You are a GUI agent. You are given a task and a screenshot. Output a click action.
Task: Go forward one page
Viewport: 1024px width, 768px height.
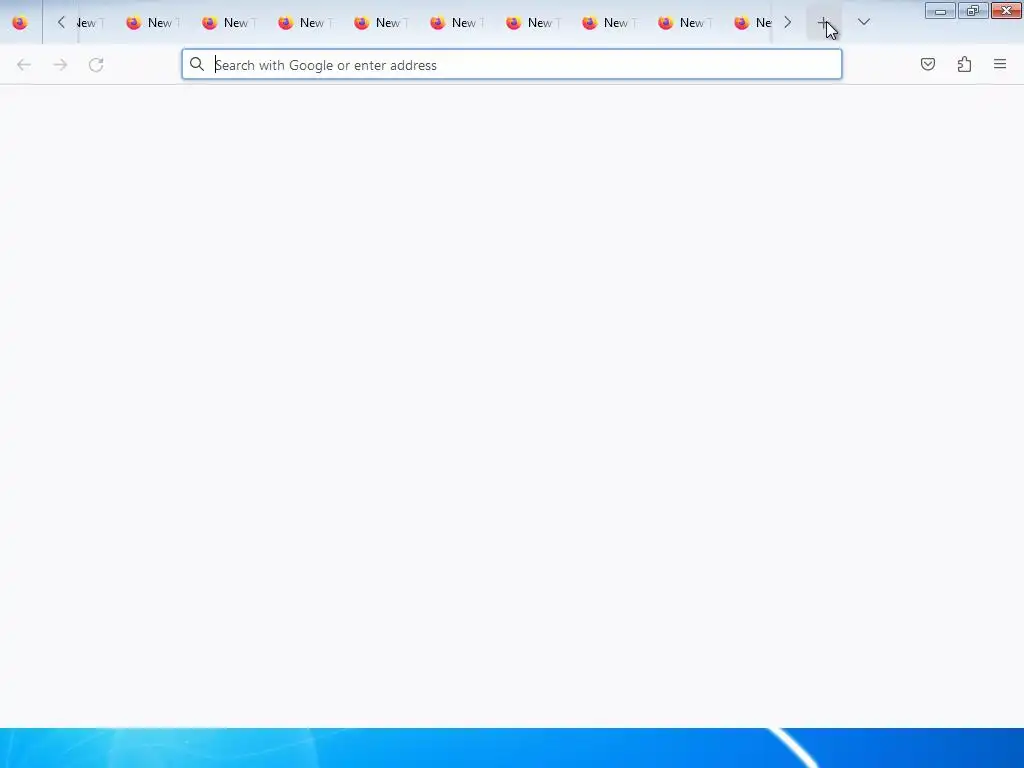point(60,65)
